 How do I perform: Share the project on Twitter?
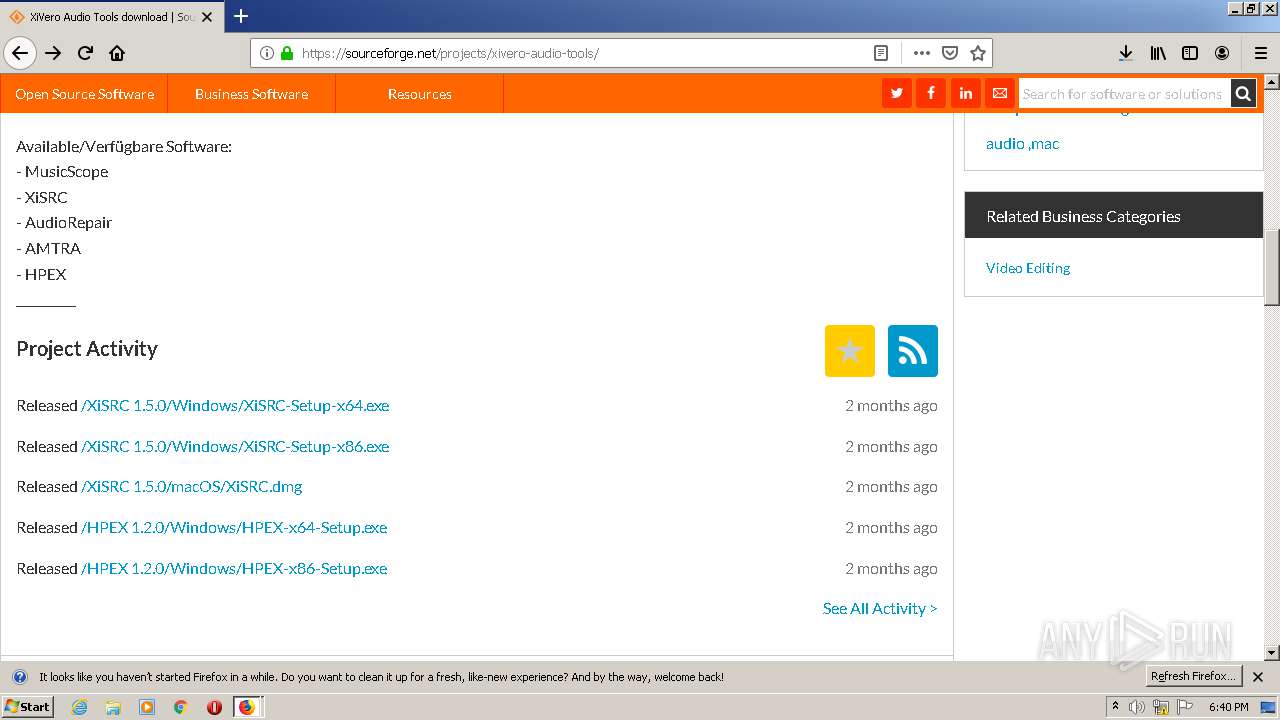[897, 93]
